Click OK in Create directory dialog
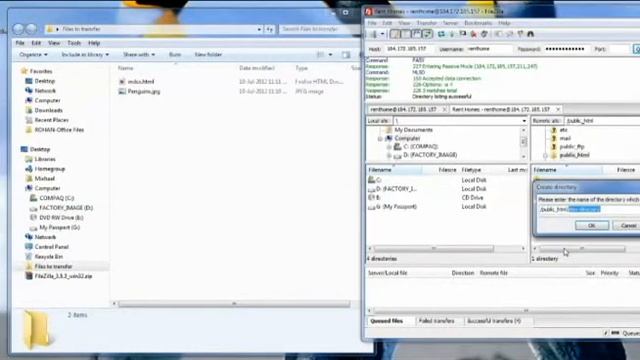The height and width of the screenshot is (360, 640). point(592,225)
